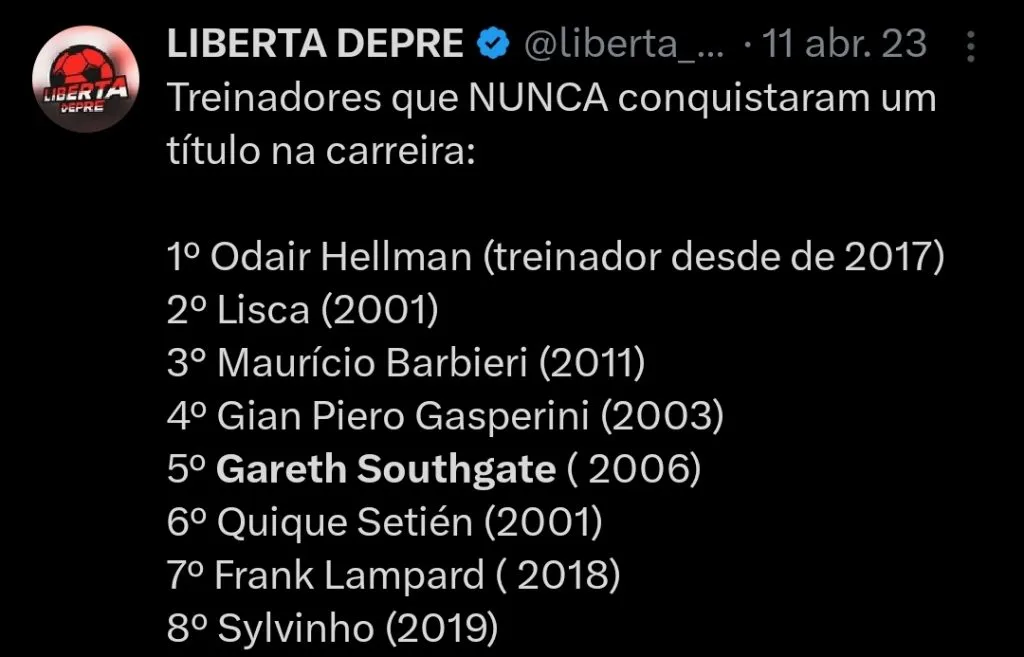This screenshot has height=657, width=1024.
Task: Click the Gian Piero Gasperini line
Action: coord(445,415)
